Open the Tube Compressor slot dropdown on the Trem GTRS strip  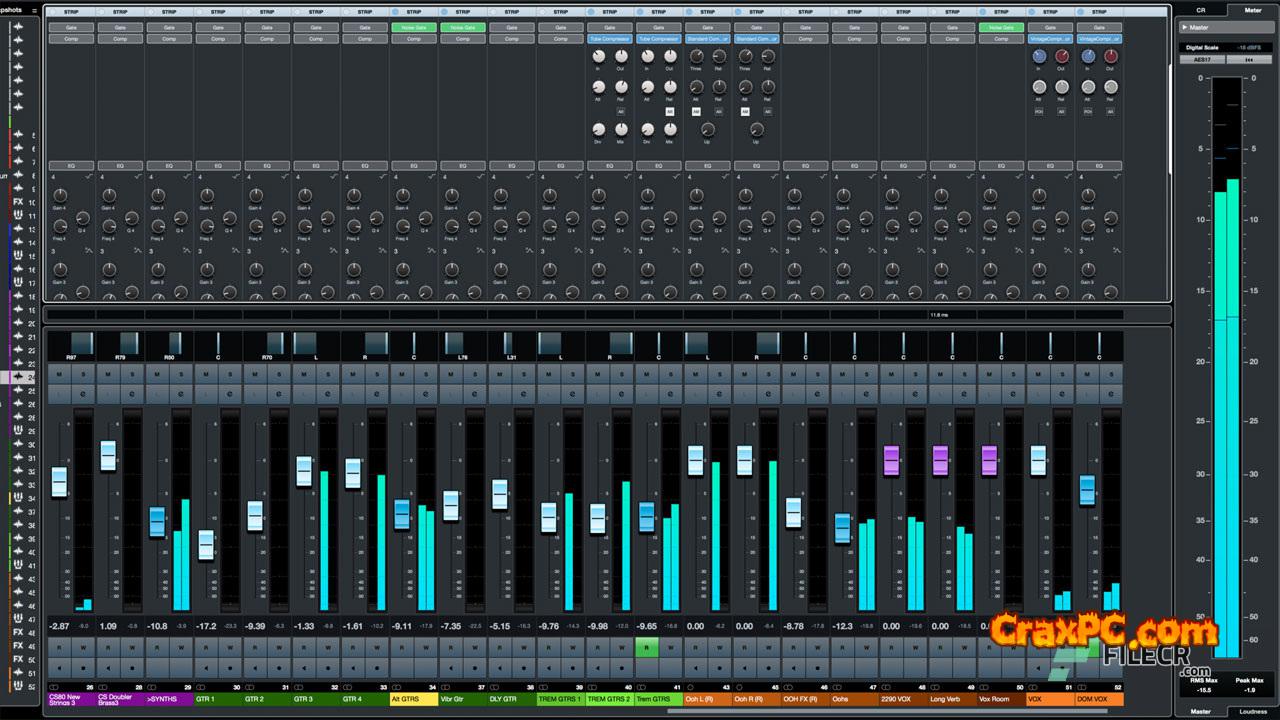pos(659,39)
